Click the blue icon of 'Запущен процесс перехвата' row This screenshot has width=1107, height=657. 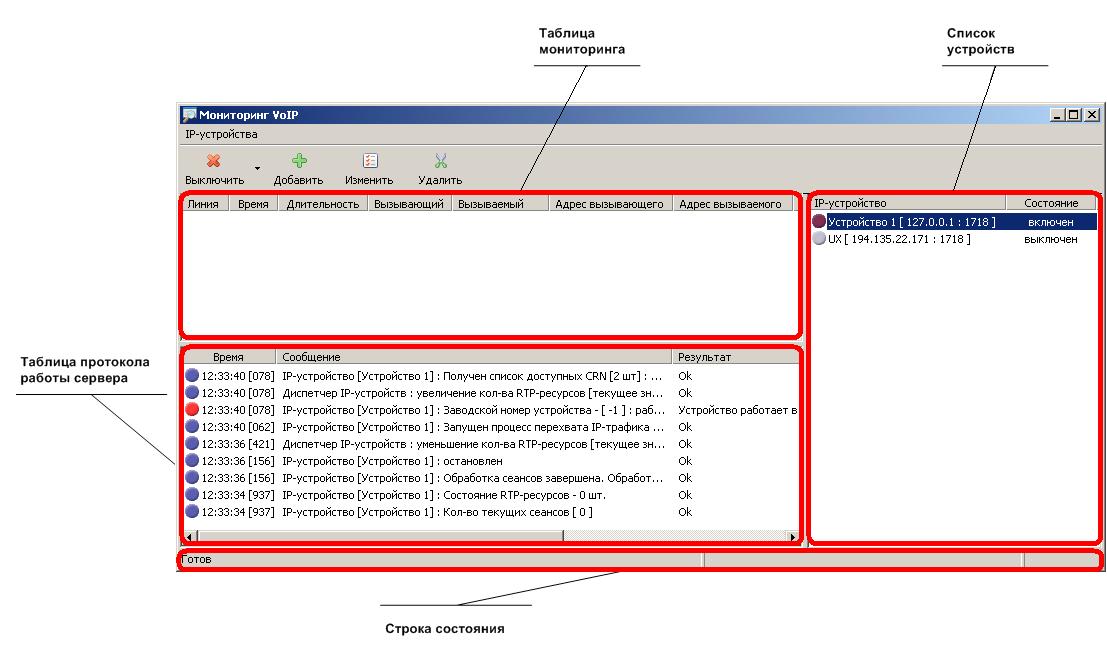[191, 426]
